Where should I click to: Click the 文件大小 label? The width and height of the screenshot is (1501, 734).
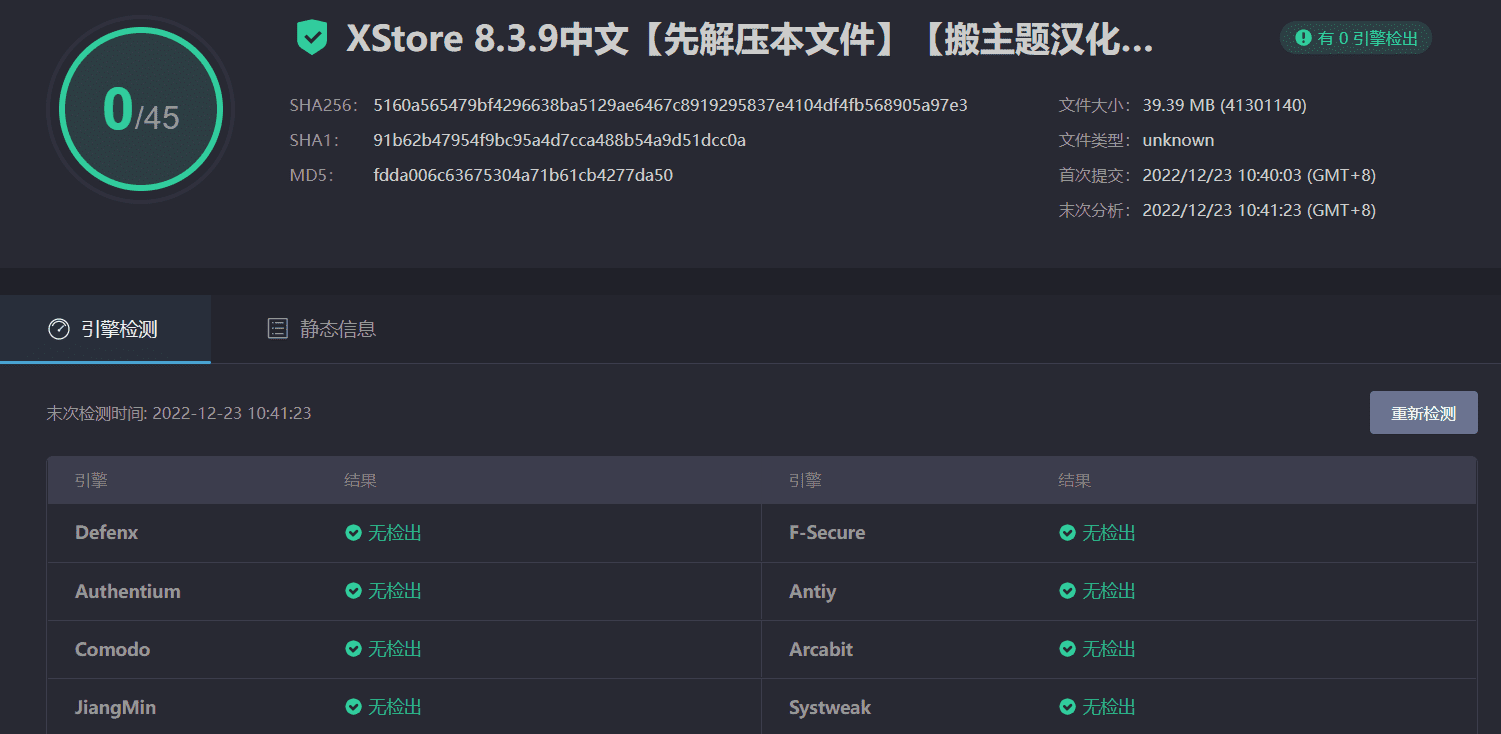1095,105
